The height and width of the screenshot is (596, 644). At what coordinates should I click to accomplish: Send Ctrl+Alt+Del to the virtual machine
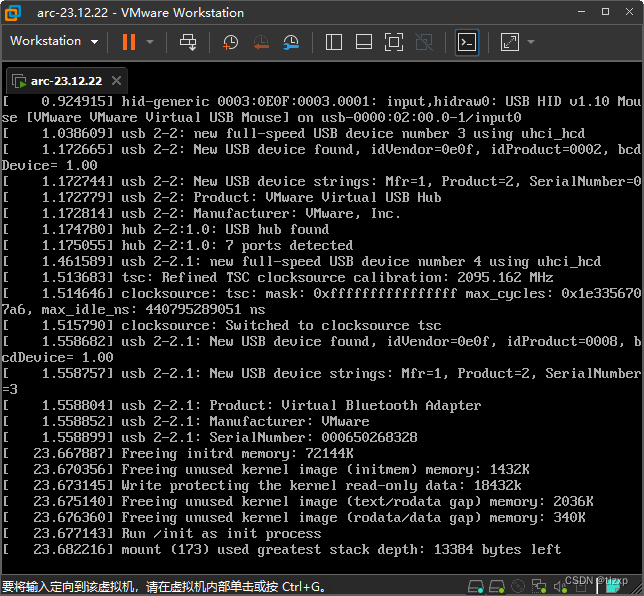click(188, 42)
